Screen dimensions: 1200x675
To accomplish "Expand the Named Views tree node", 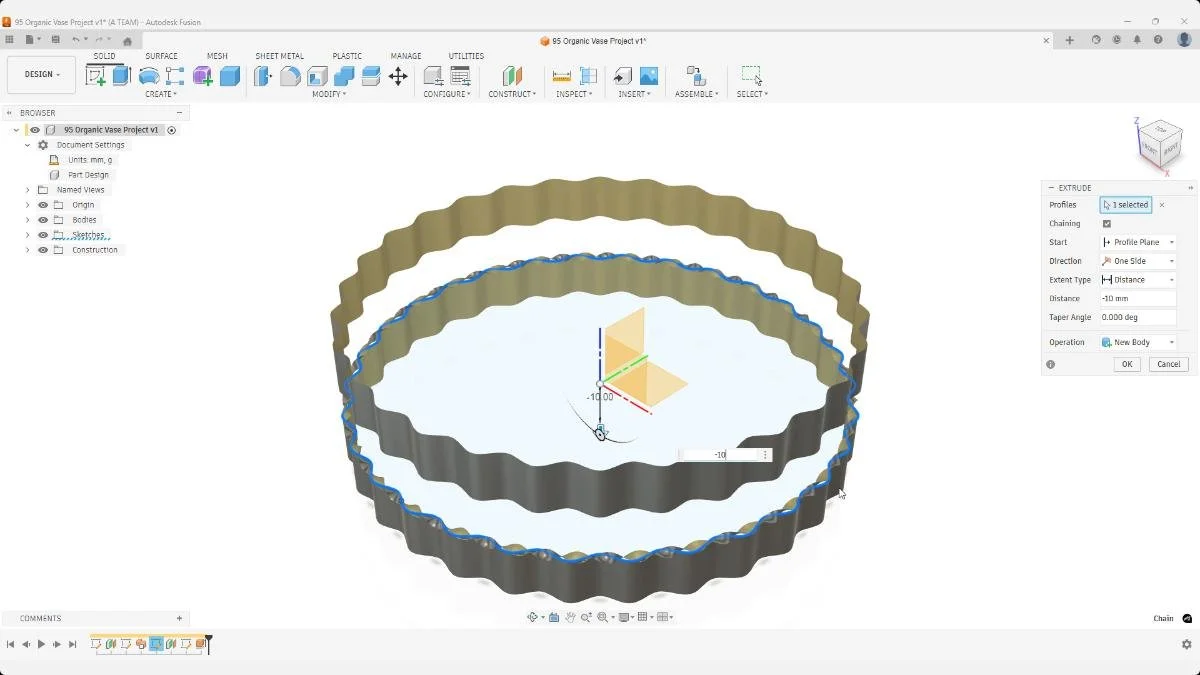I will pyautogui.click(x=27, y=190).
